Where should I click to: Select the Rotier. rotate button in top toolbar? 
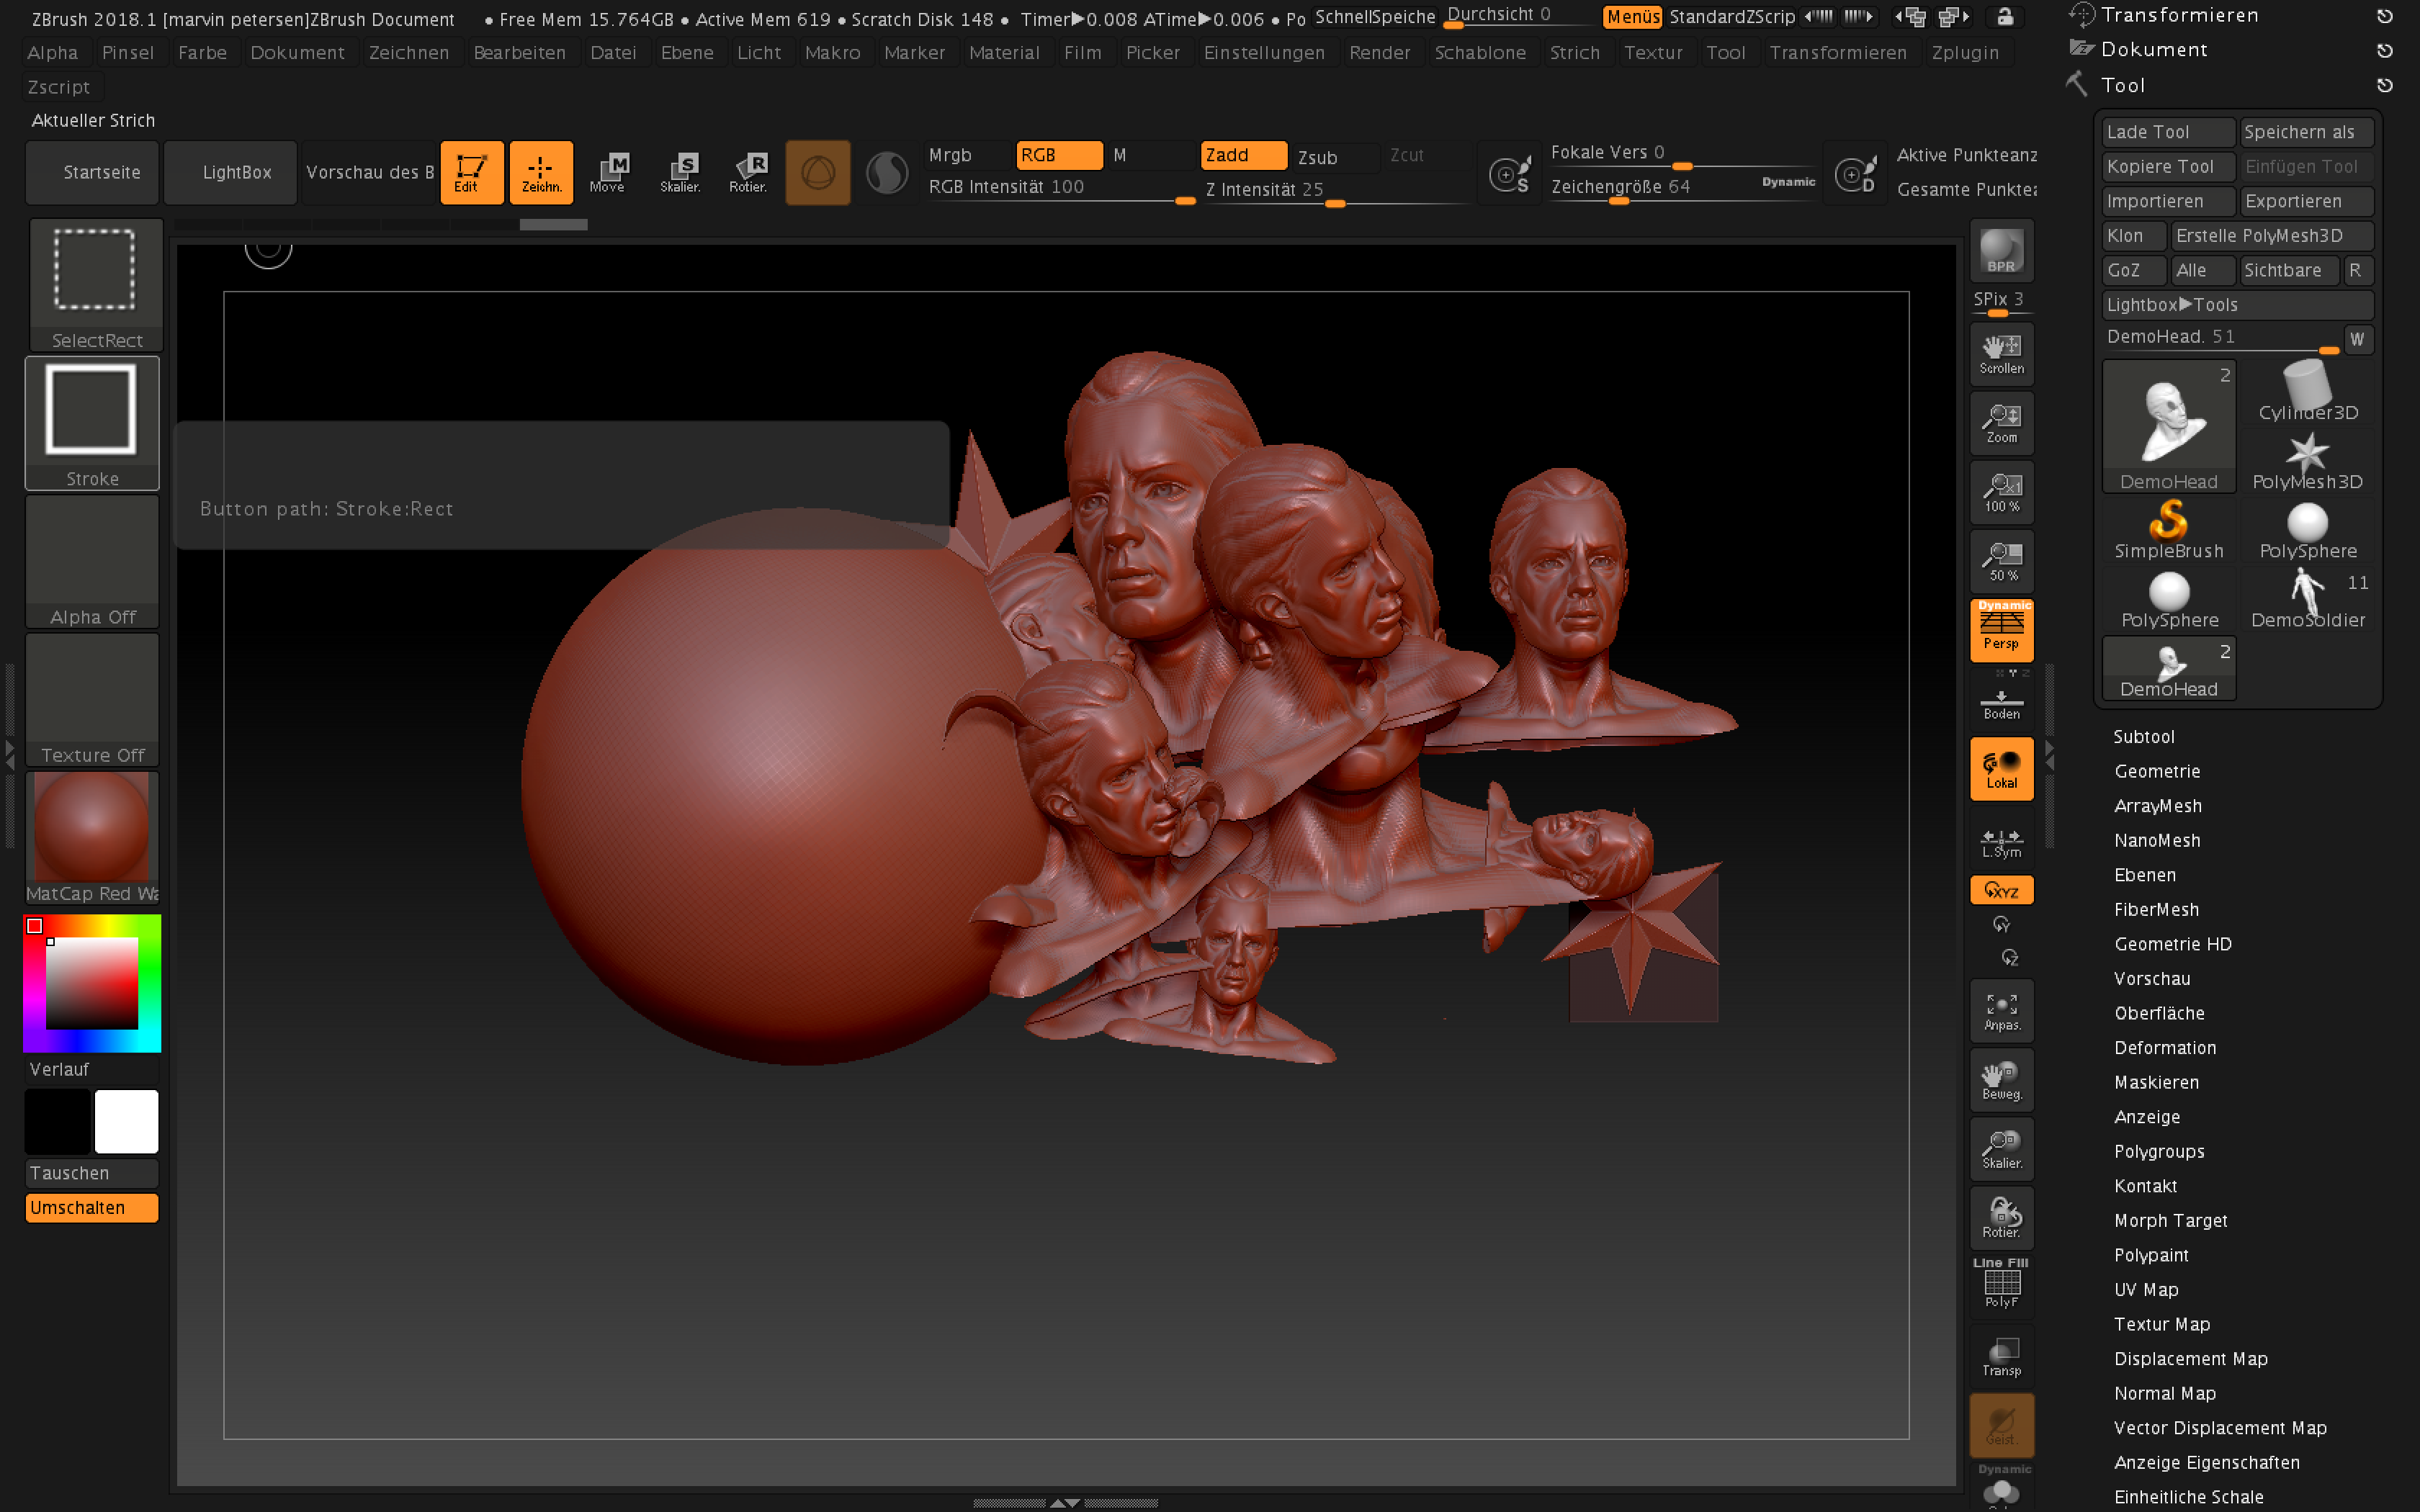748,172
